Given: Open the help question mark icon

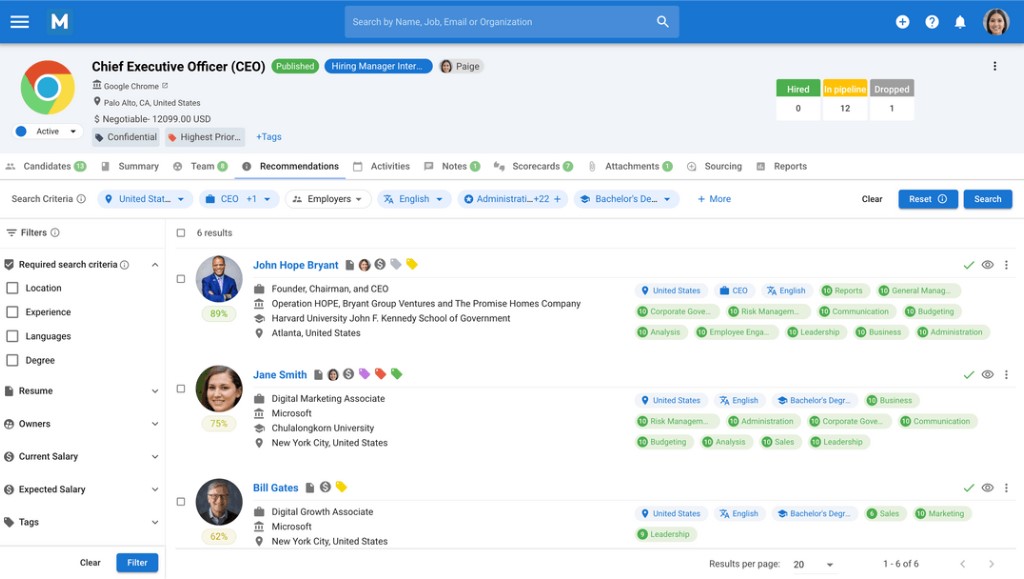Looking at the screenshot, I should [932, 22].
